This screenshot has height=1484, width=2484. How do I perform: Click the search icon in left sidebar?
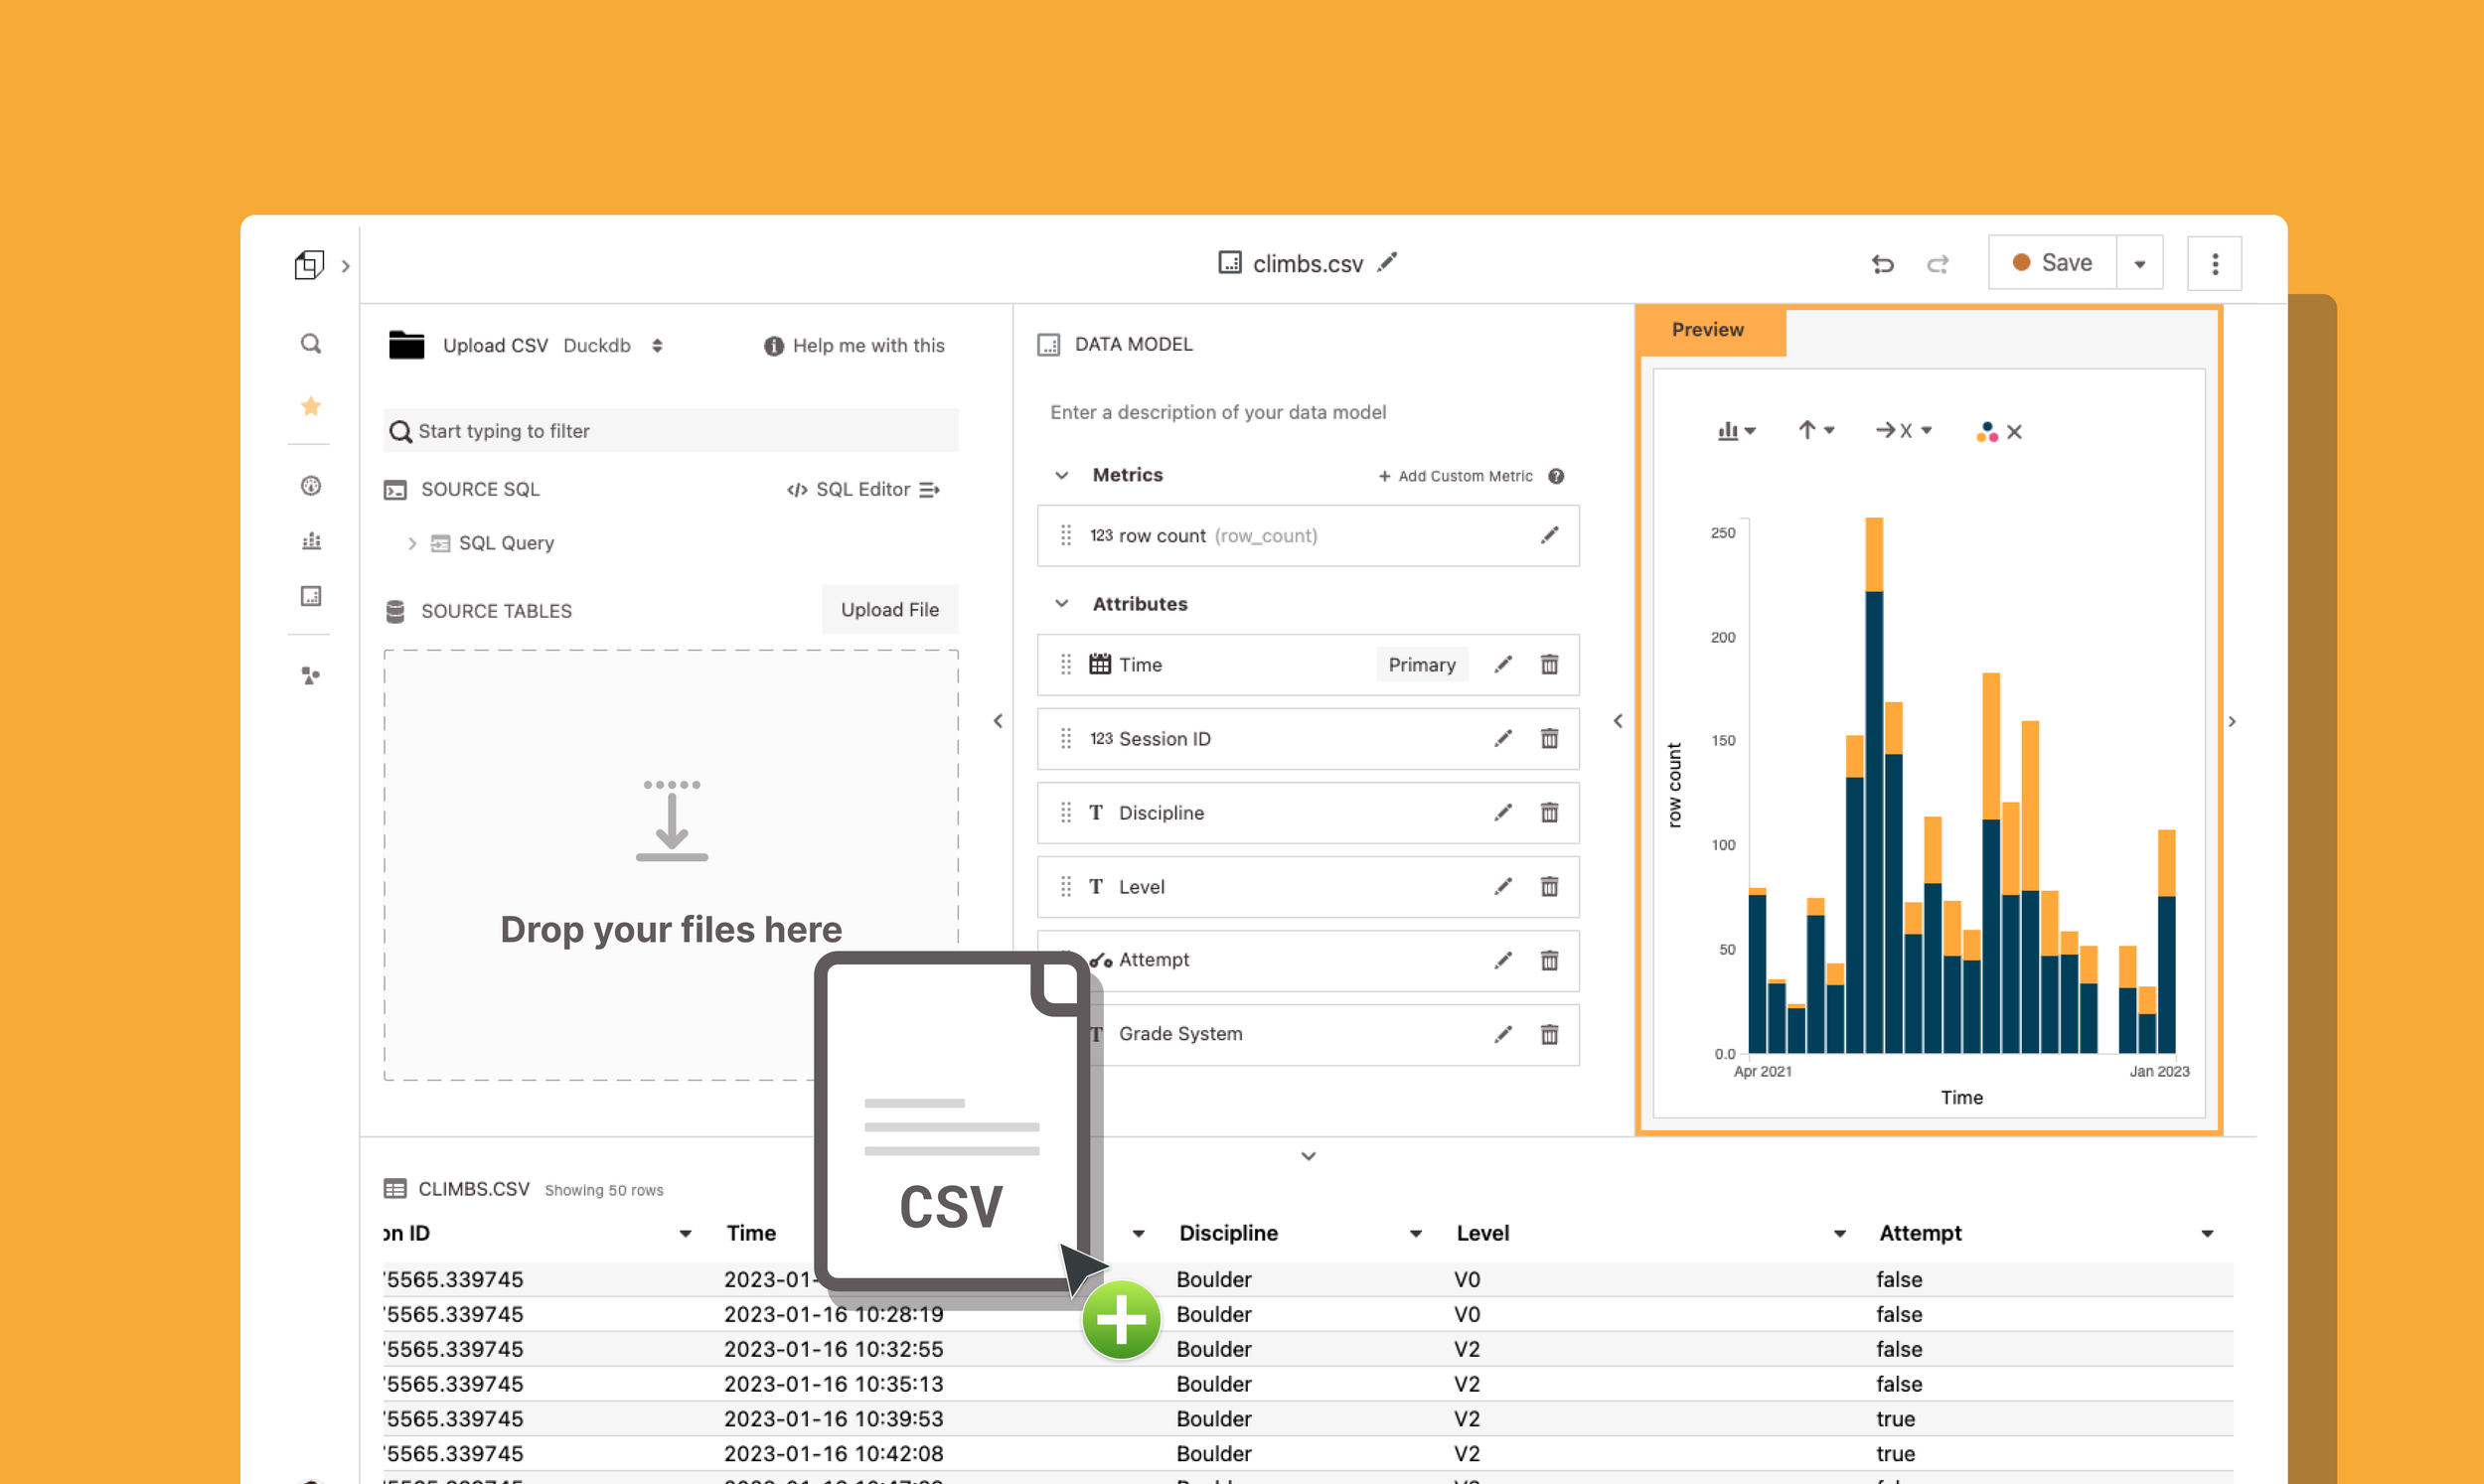tap(311, 344)
